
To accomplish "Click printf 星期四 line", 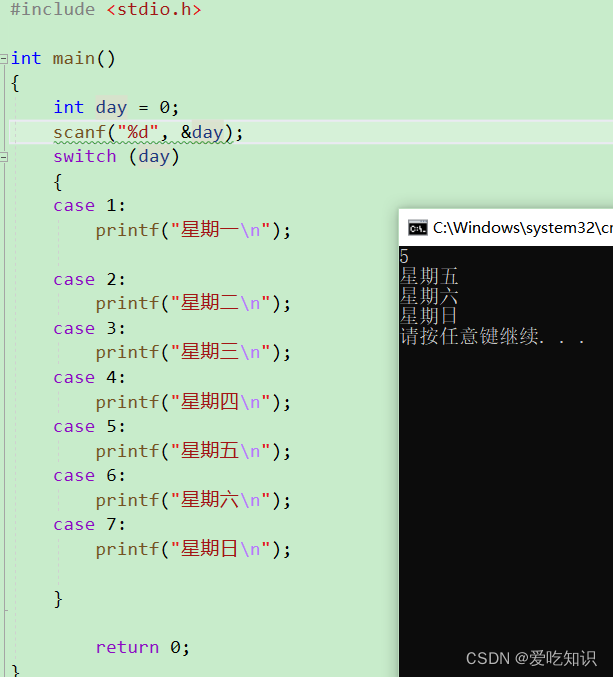I will click(193, 402).
